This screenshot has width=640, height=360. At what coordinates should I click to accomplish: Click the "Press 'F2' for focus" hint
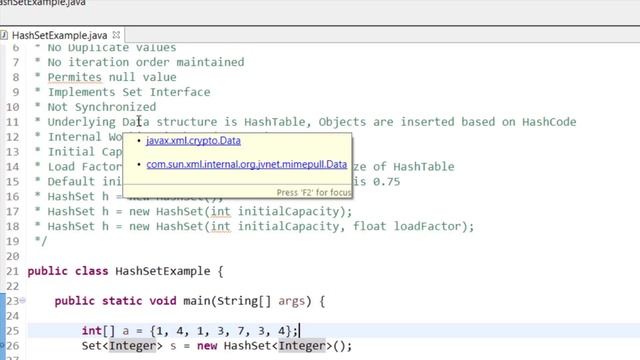click(313, 192)
